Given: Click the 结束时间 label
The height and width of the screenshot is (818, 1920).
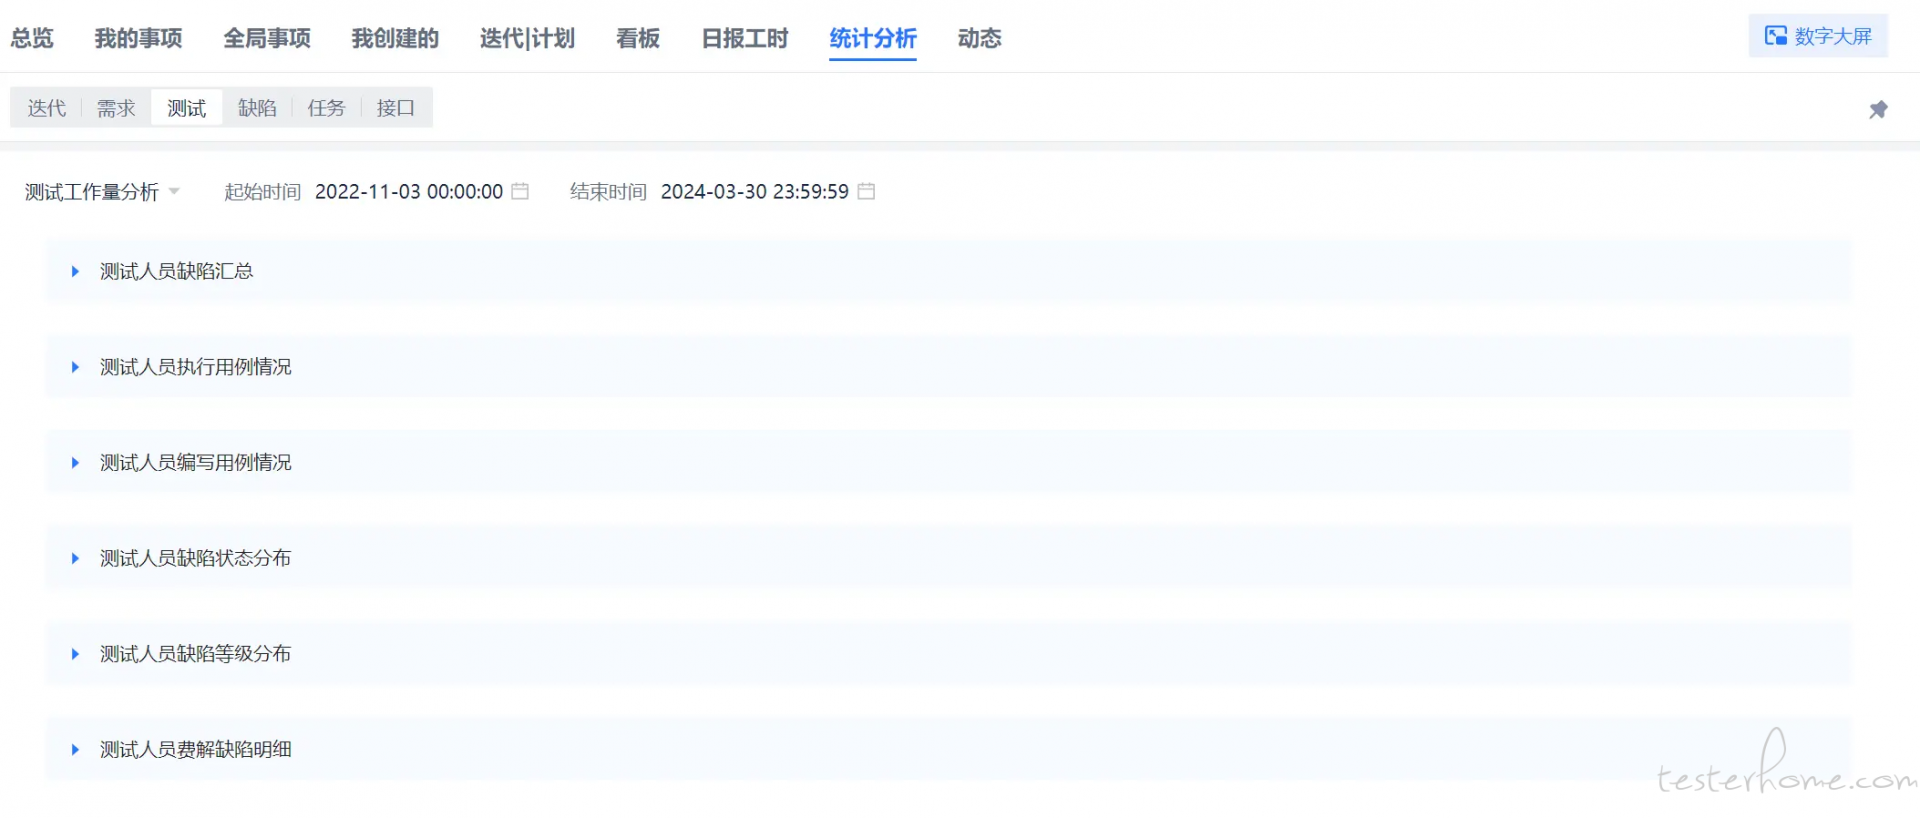Looking at the screenshot, I should pos(609,191).
